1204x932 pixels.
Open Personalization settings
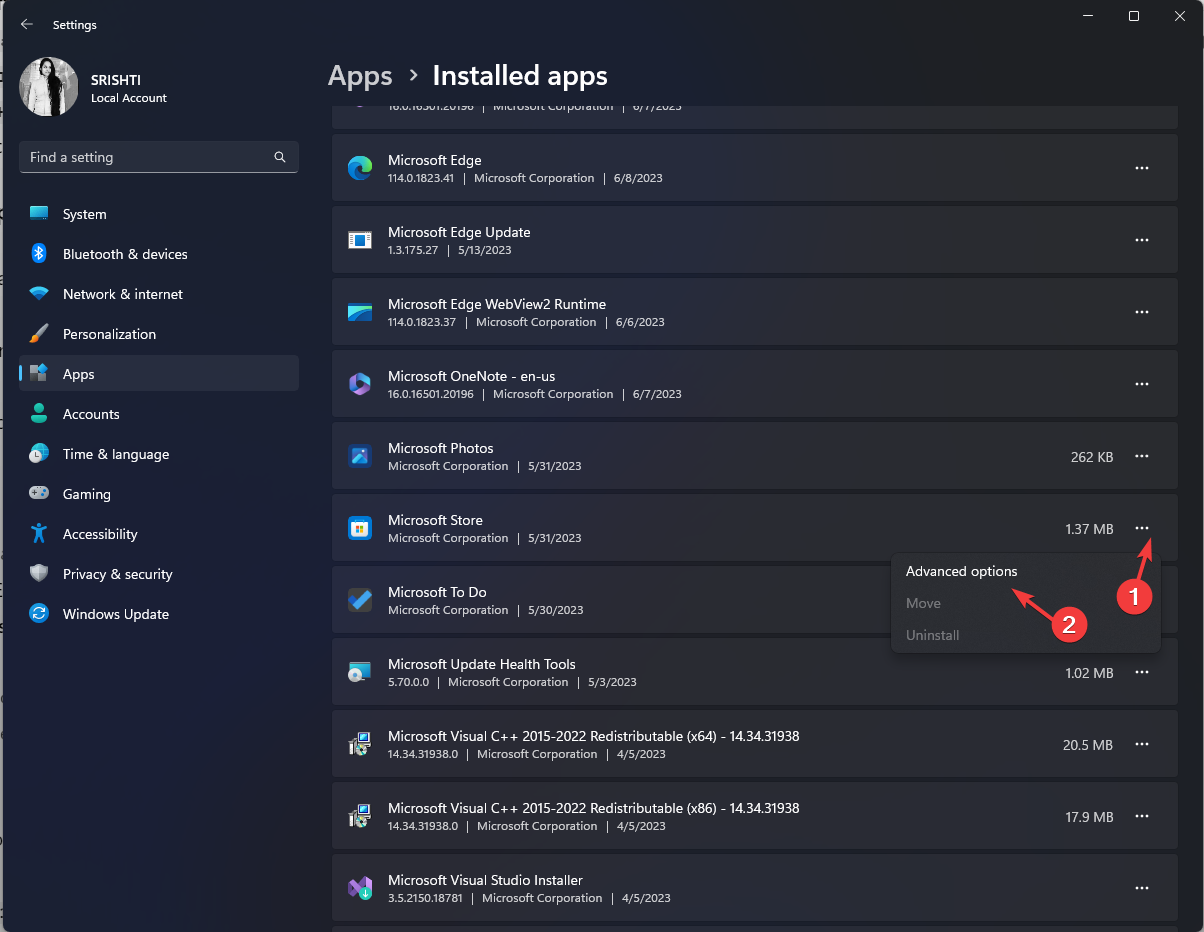[159, 334]
